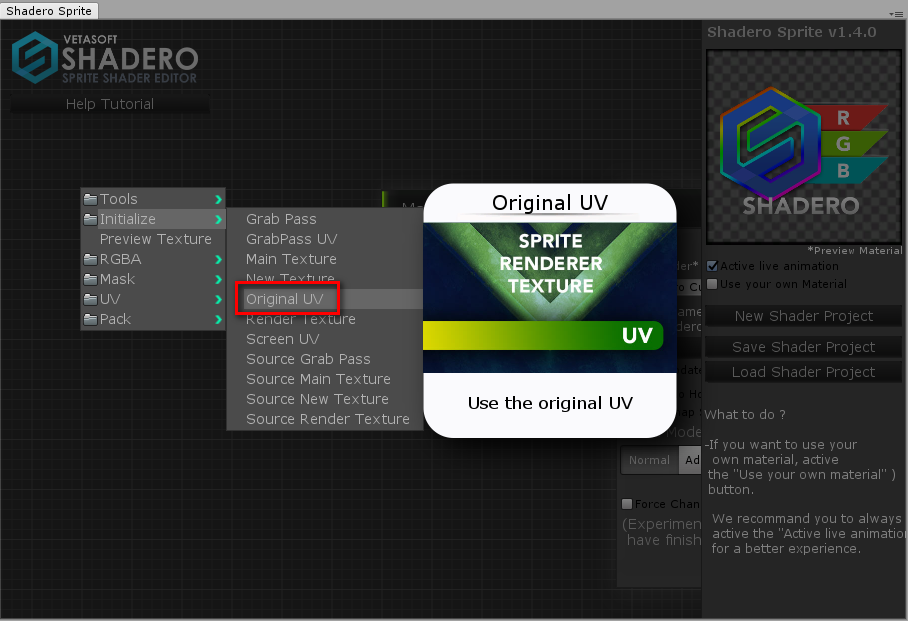
Task: Choose Render Texture from submenu
Action: click(x=325, y=319)
